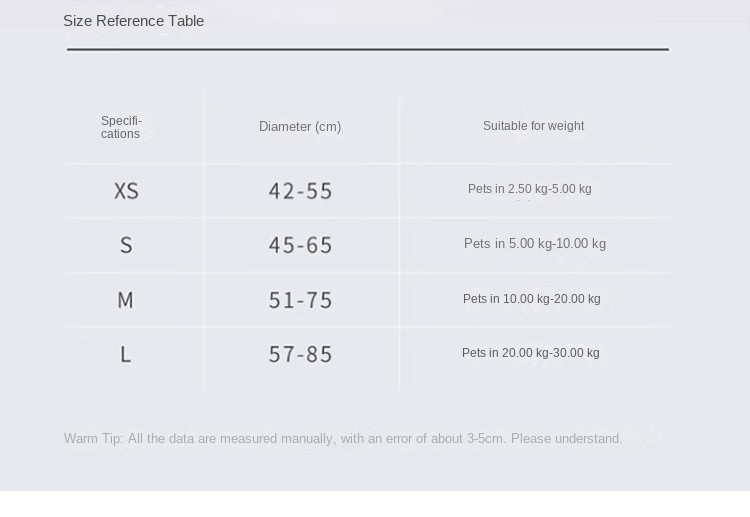Click Pets in 20.00 kg-30.00 kg text
Screen dimensions: 750x517
(x=530, y=353)
